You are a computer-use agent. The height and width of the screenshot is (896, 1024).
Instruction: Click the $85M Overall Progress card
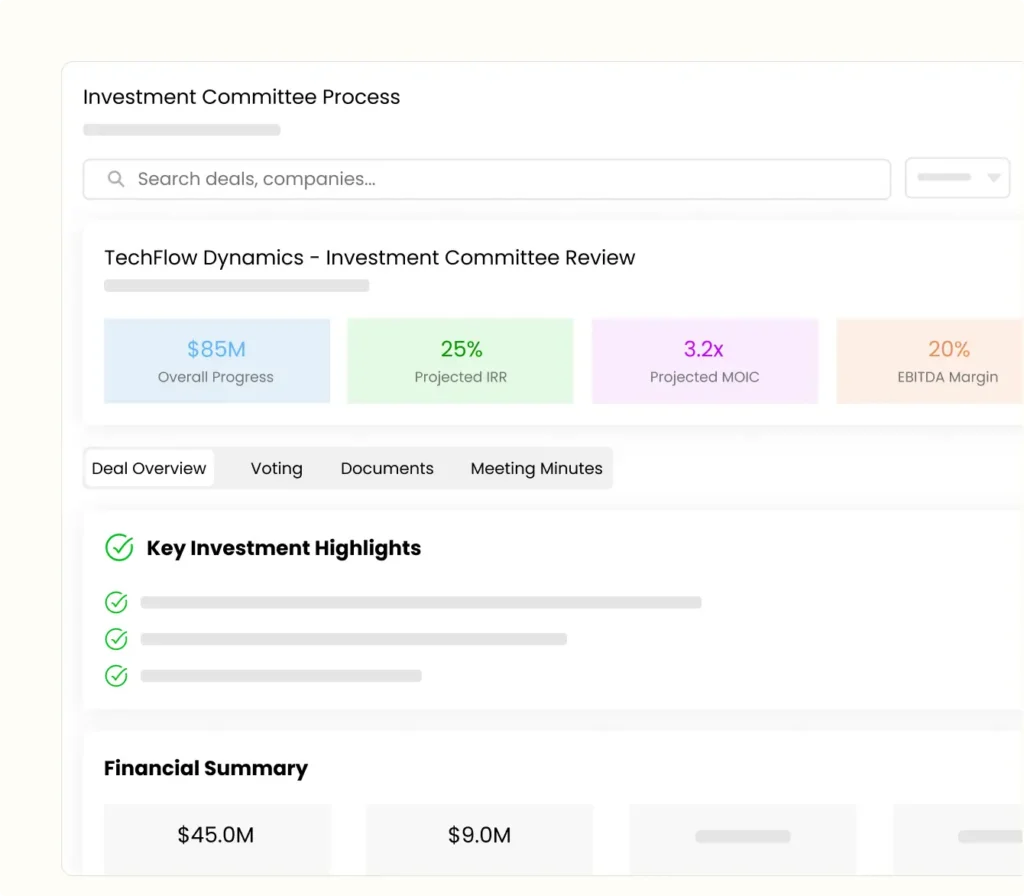coord(216,361)
